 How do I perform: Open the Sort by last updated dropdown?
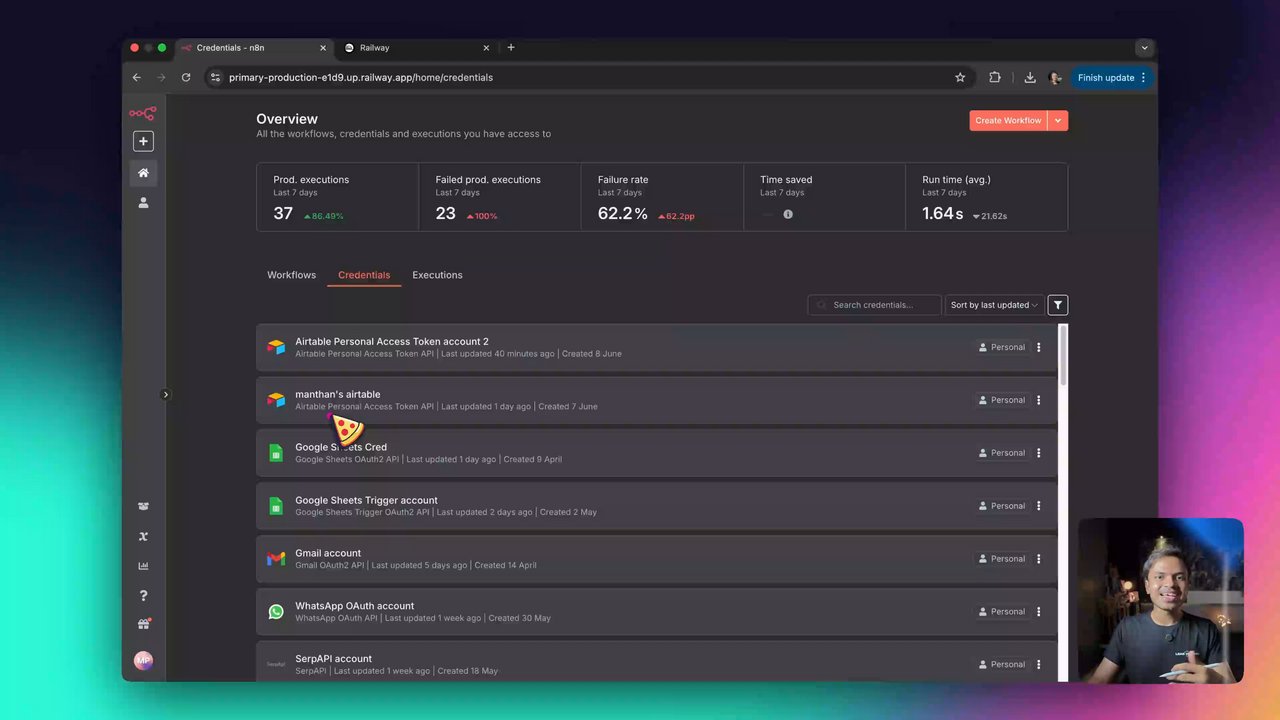coord(994,305)
